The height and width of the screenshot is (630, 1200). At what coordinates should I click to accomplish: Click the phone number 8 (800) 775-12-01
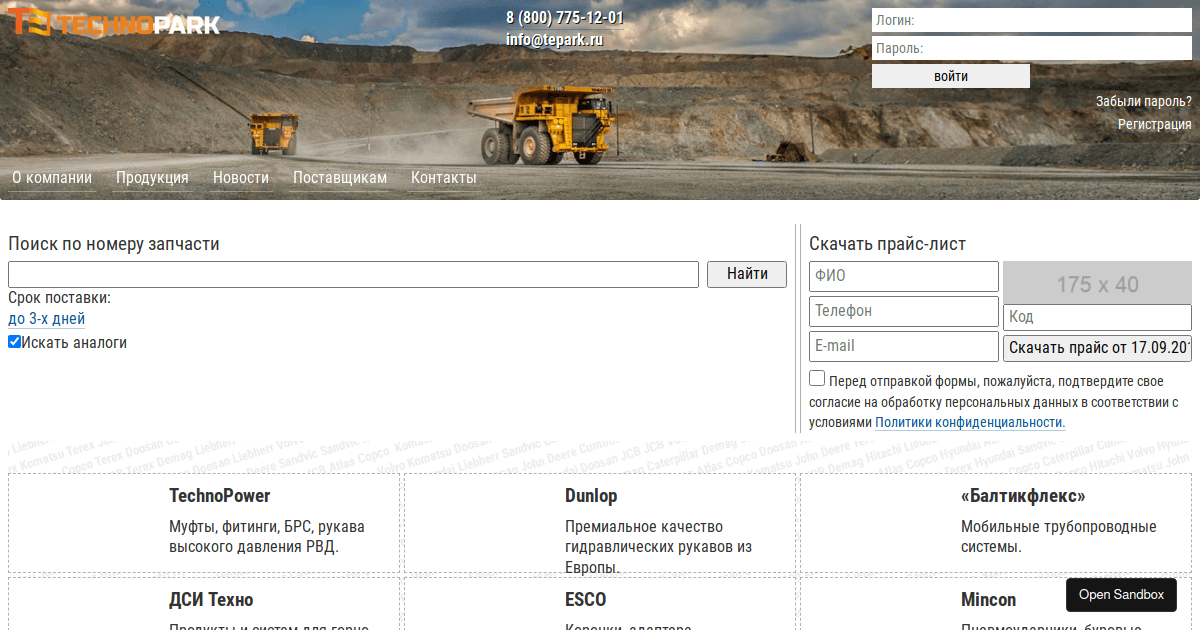point(565,18)
